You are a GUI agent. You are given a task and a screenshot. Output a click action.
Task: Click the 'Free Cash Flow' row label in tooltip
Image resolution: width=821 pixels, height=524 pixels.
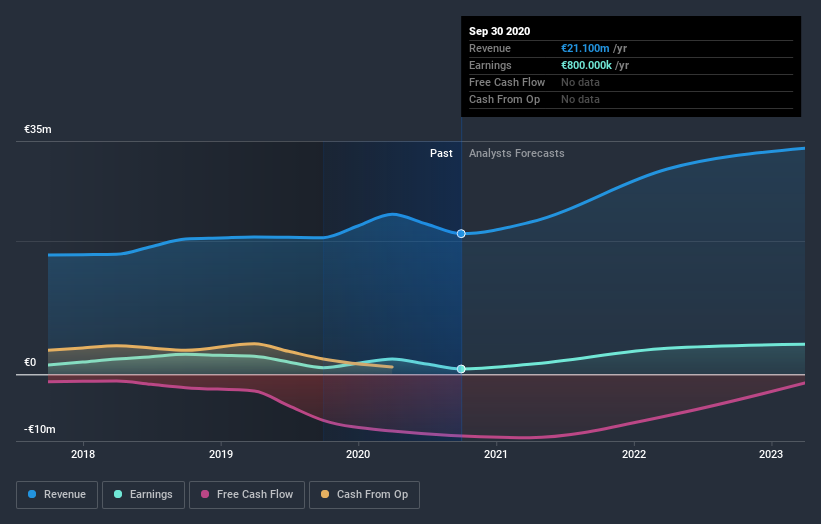point(507,82)
